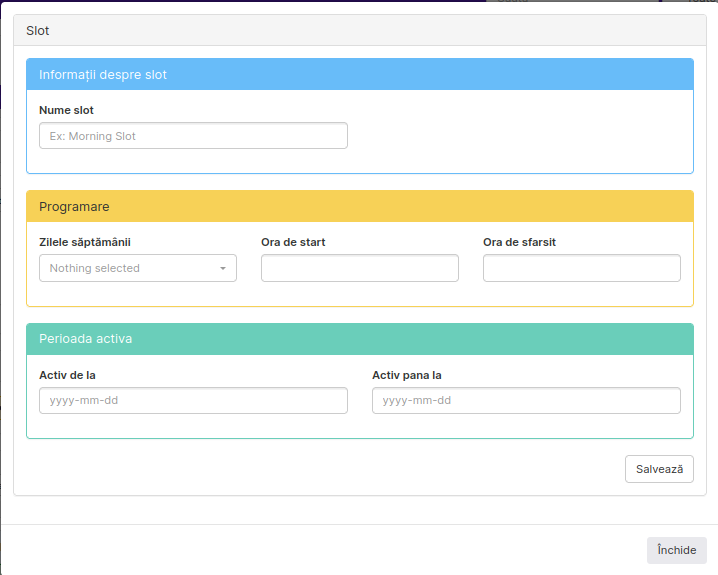The image size is (718, 575).
Task: Click the Nothing selected placeholder text
Action: click(95, 268)
